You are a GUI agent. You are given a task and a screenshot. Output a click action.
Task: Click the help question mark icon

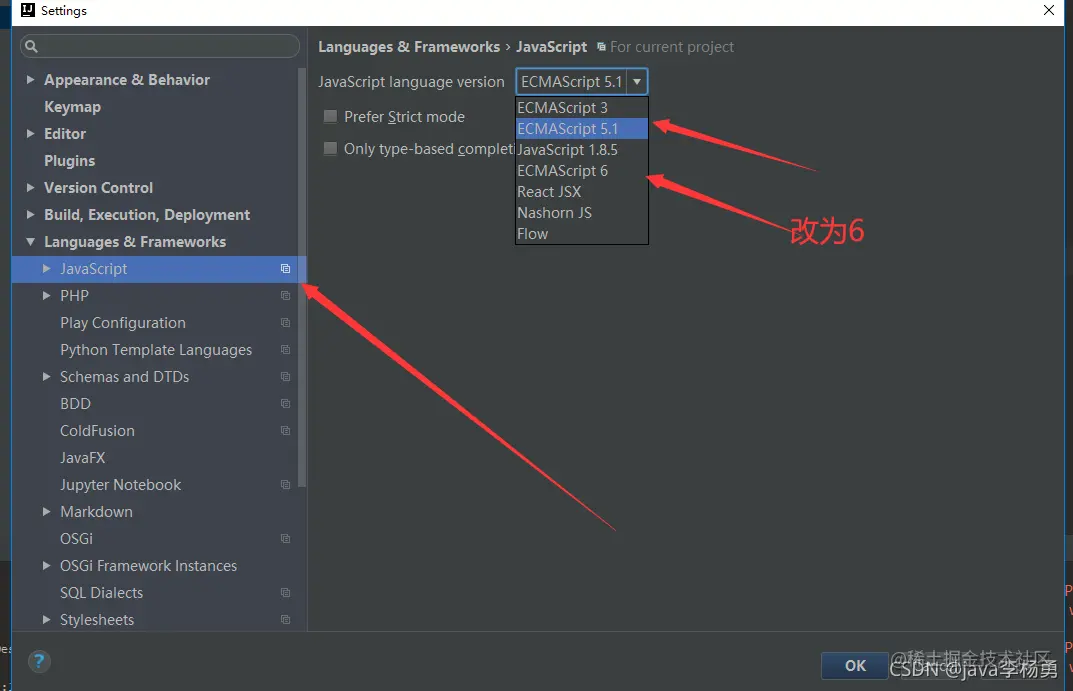pyautogui.click(x=39, y=662)
